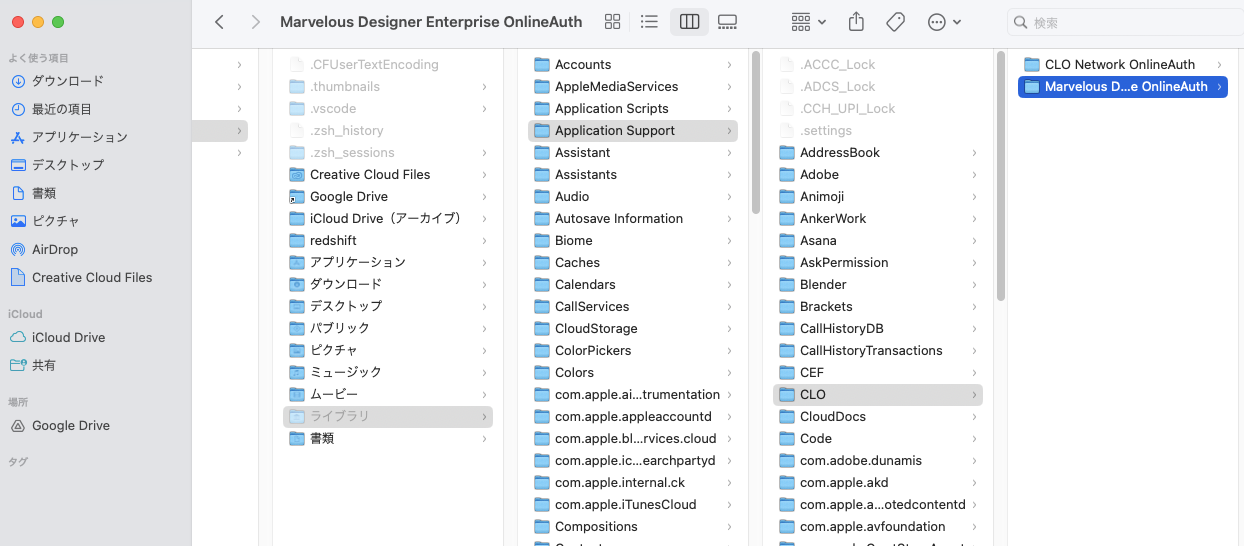Expand the Biome folder chevron
The width and height of the screenshot is (1244, 546).
pos(729,240)
